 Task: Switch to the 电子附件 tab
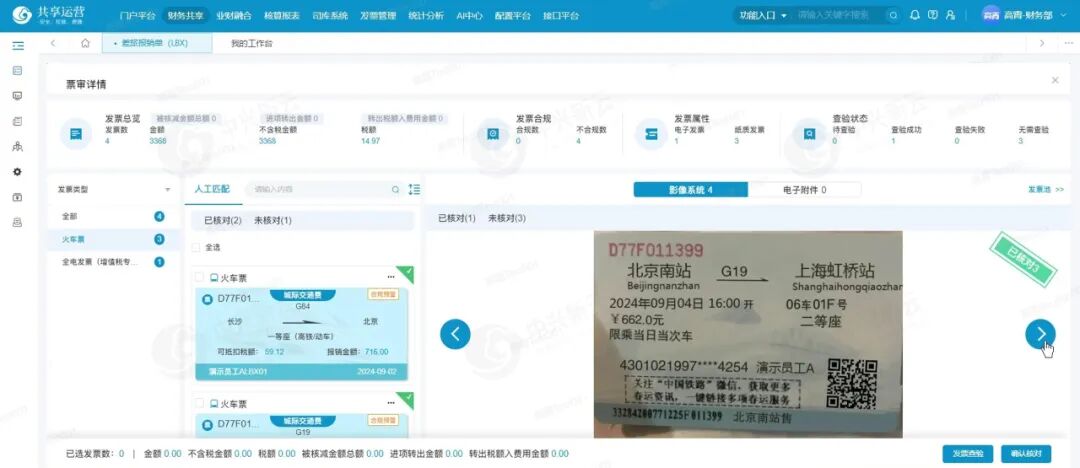(803, 189)
